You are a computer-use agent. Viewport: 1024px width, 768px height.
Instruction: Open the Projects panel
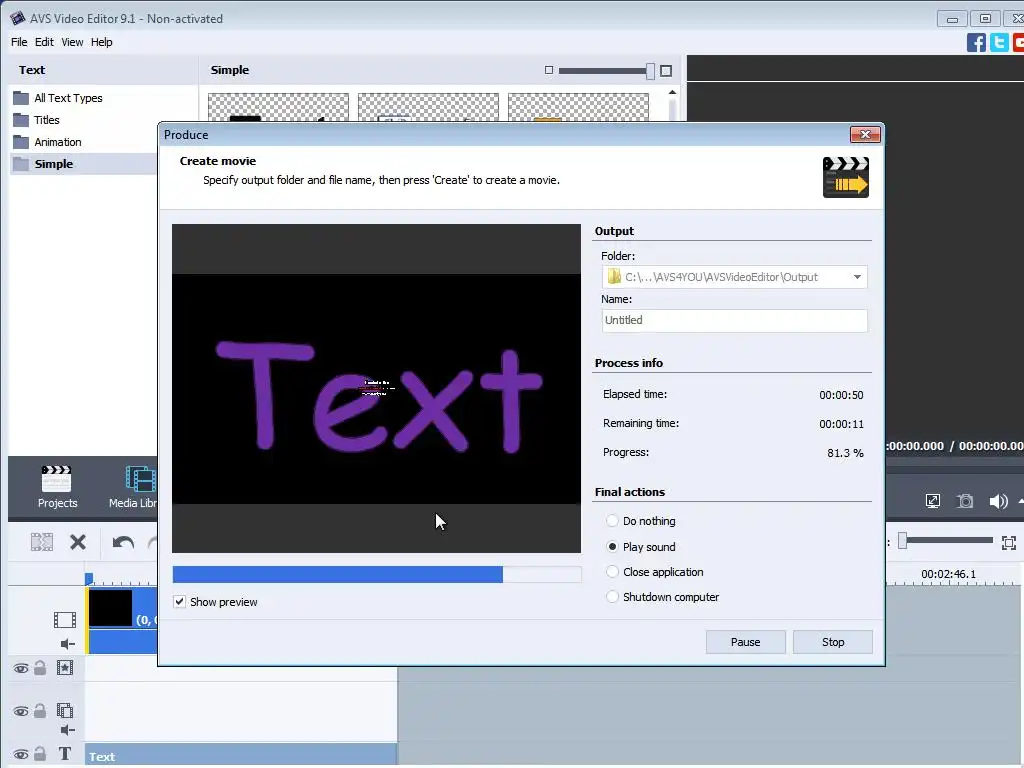point(57,487)
